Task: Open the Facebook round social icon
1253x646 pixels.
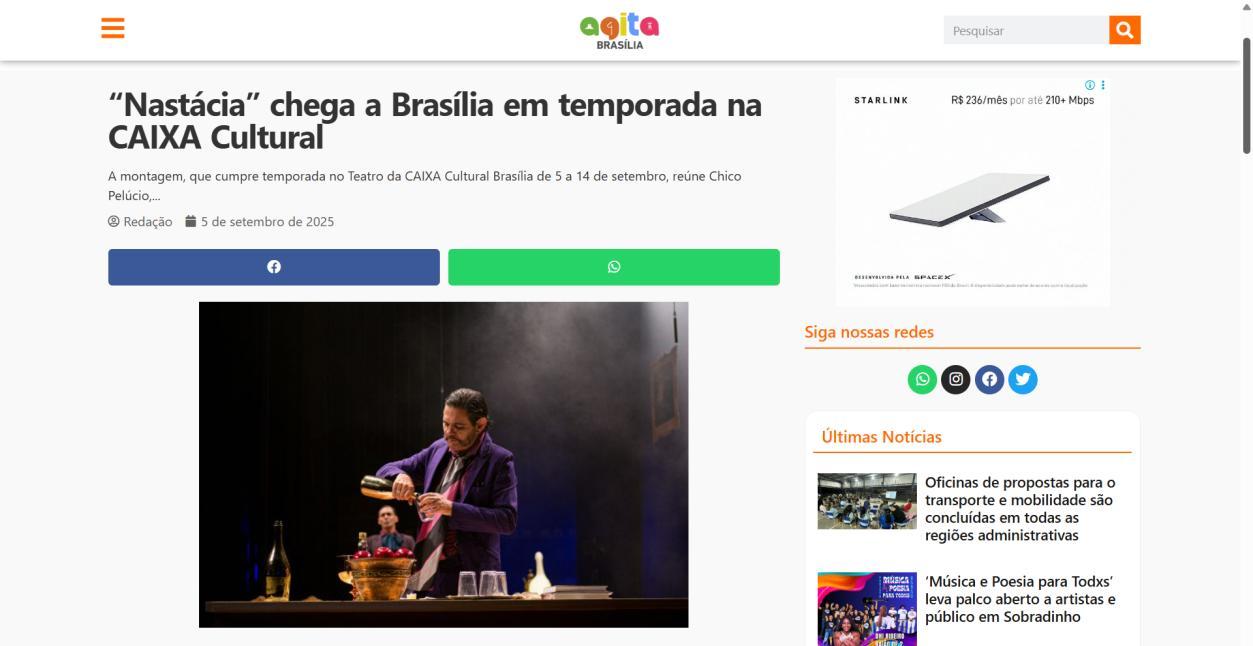Action: pyautogui.click(x=989, y=379)
